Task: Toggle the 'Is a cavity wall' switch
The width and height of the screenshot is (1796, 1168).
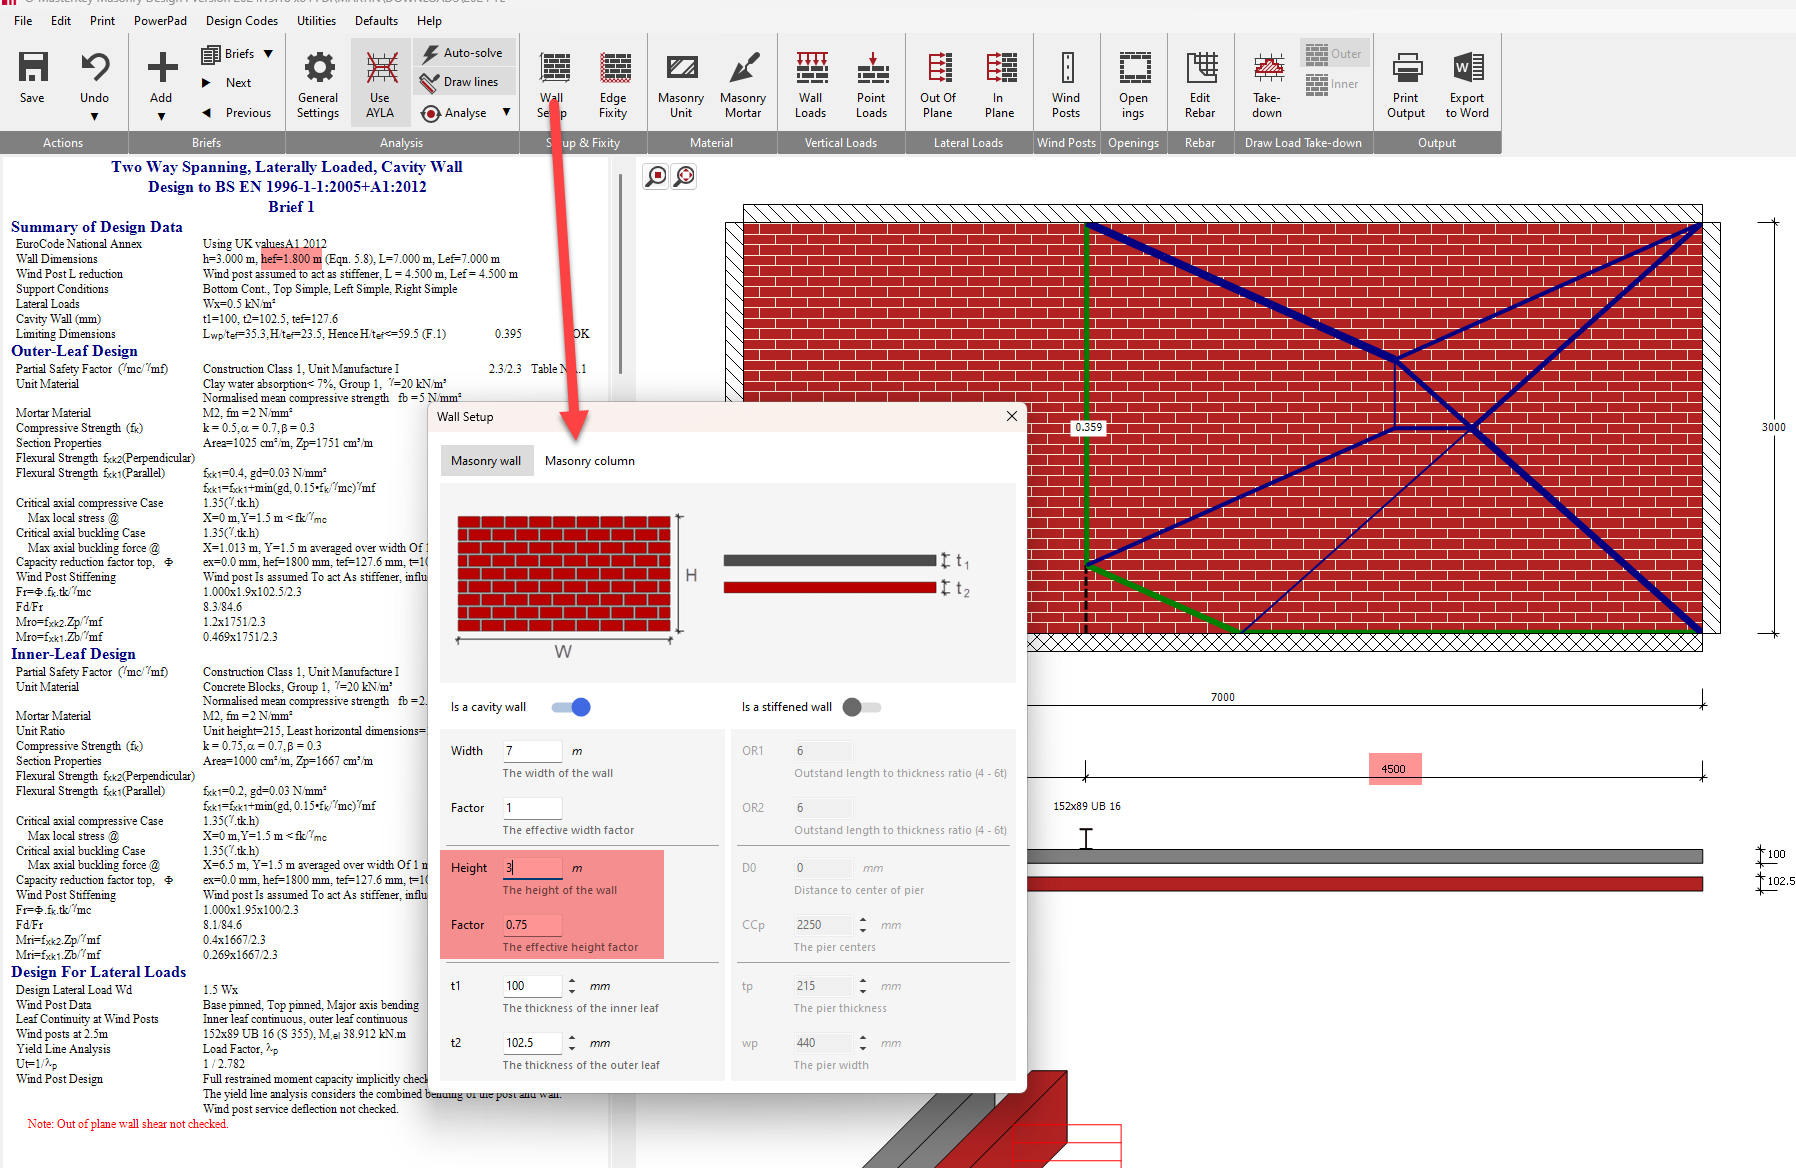Action: click(x=572, y=707)
